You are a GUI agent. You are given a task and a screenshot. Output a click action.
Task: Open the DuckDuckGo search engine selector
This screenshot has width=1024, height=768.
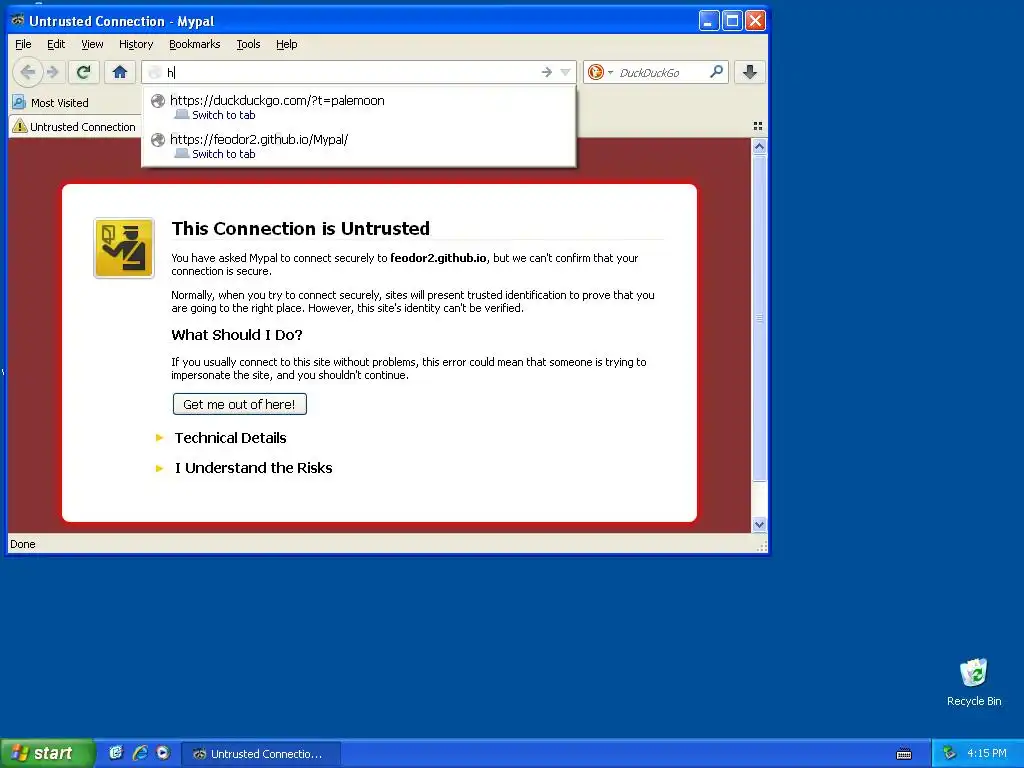click(x=600, y=72)
